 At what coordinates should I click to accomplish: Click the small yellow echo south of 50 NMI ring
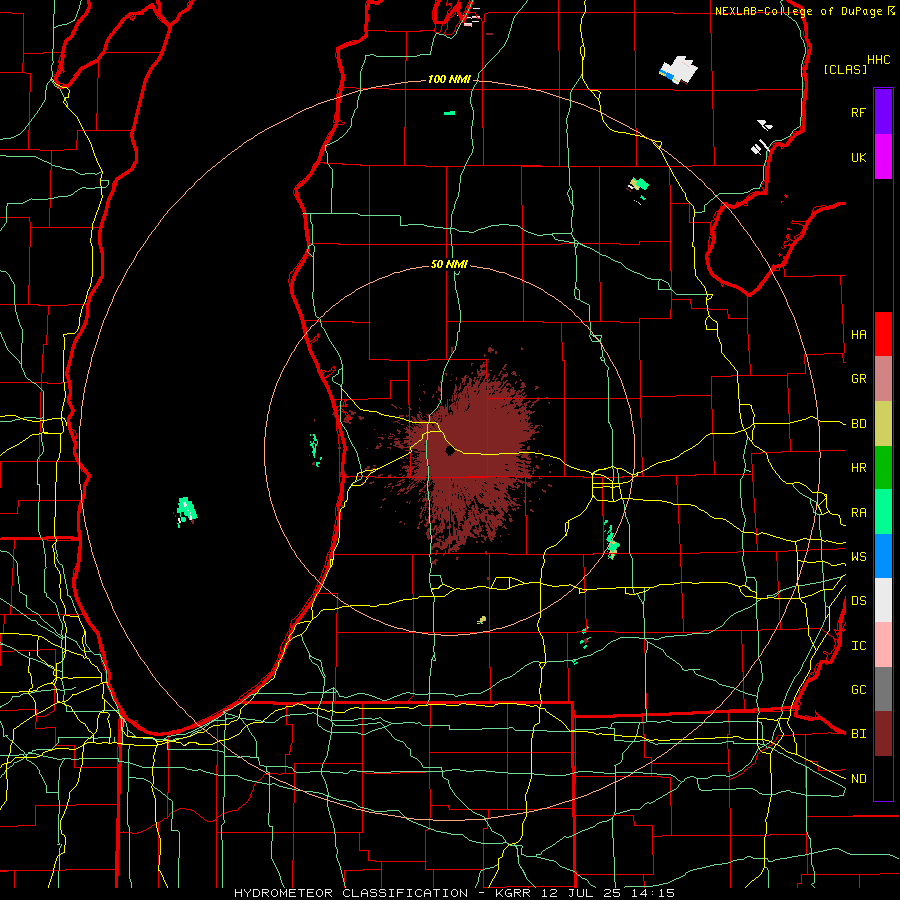[x=482, y=619]
